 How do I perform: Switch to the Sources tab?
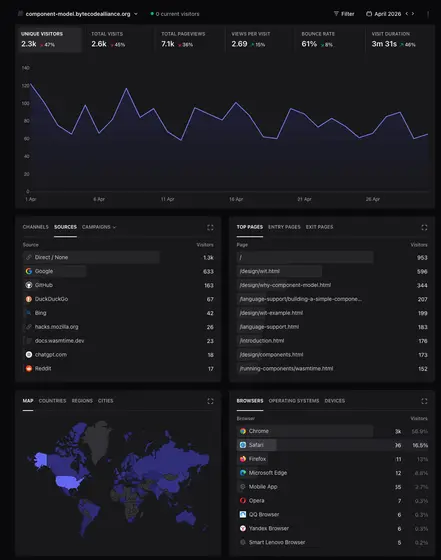coord(65,227)
